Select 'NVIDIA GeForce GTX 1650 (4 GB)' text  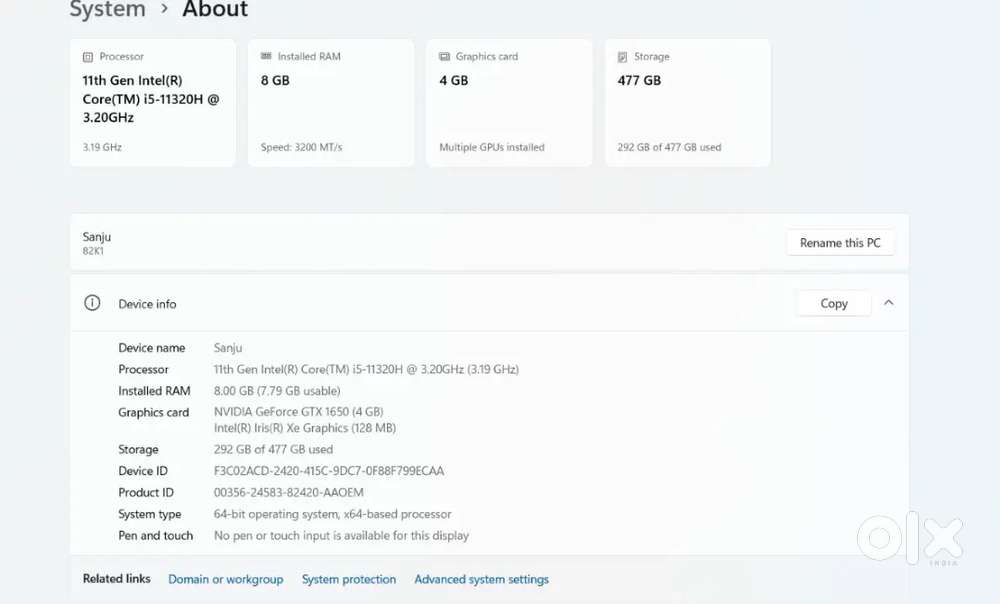point(298,412)
